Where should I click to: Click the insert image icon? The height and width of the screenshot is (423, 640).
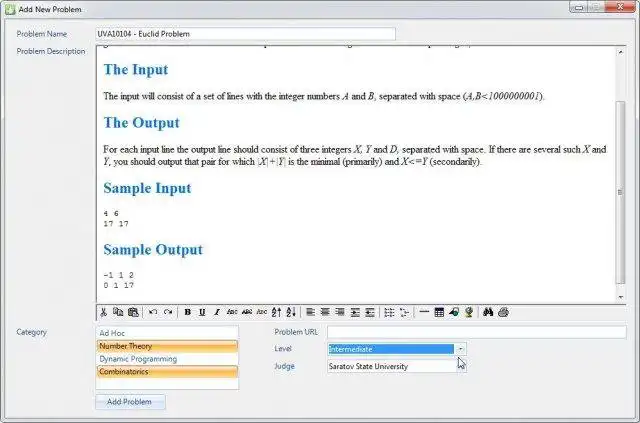tap(454, 312)
